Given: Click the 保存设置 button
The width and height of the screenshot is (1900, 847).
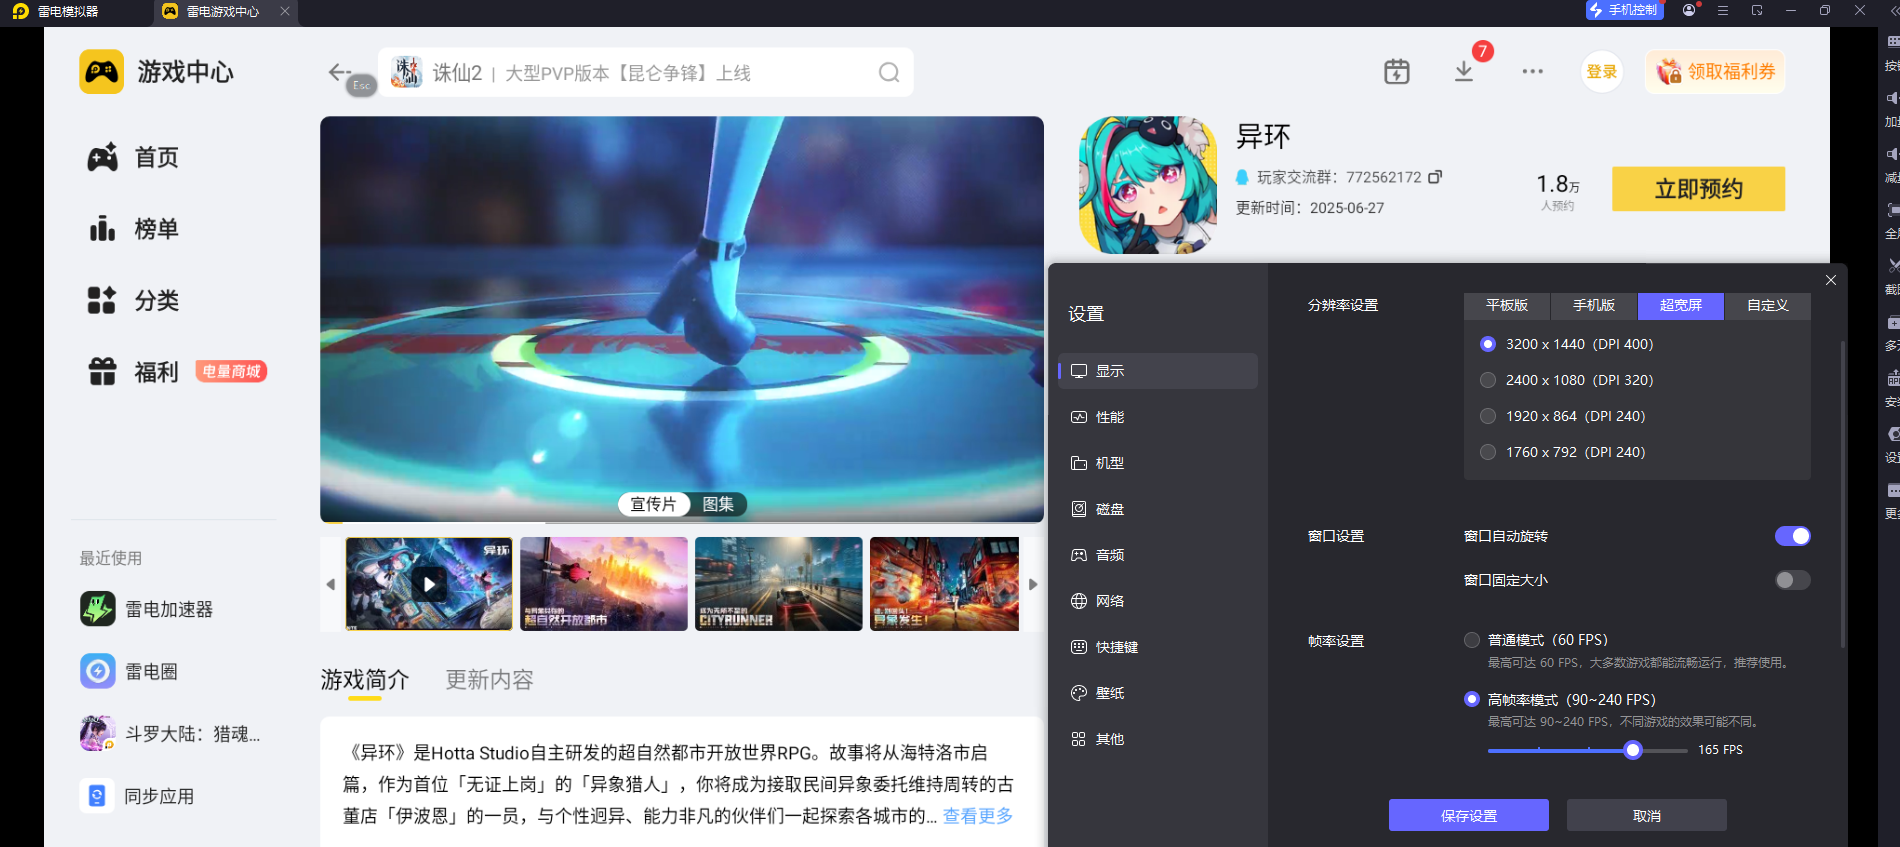Looking at the screenshot, I should [1469, 815].
